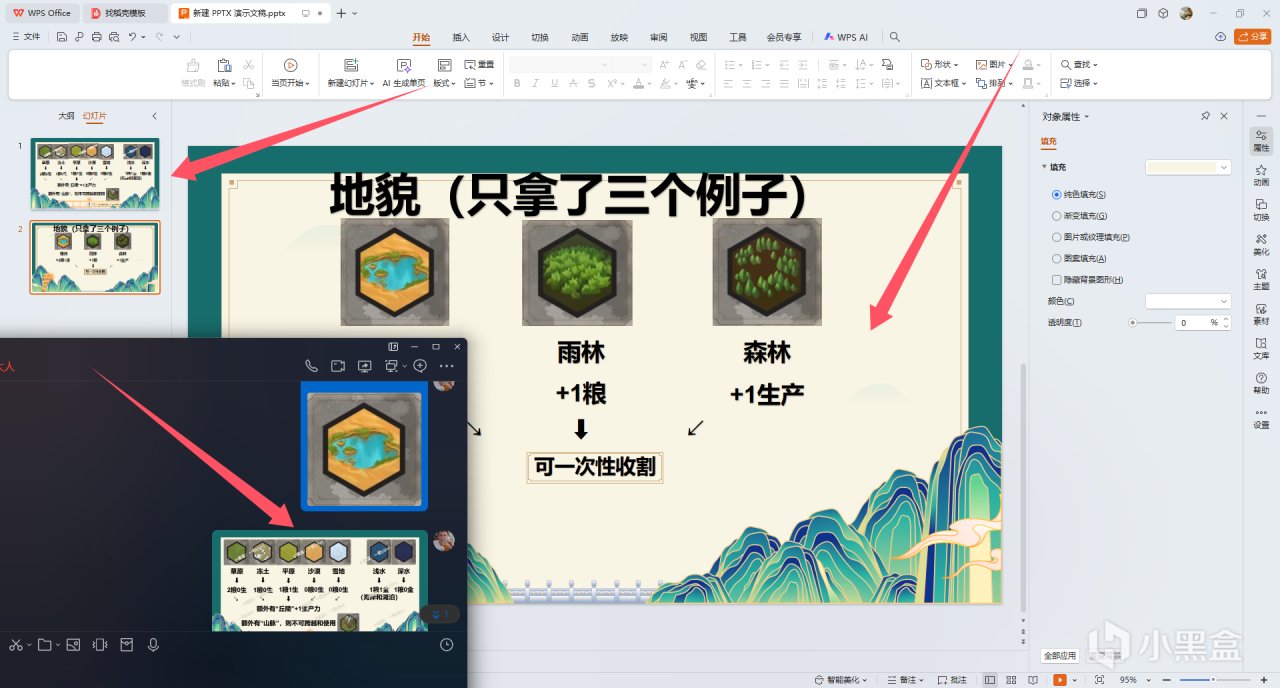This screenshot has height=688, width=1280.
Task: Click the 备注 notes button in status bar
Action: [x=903, y=680]
